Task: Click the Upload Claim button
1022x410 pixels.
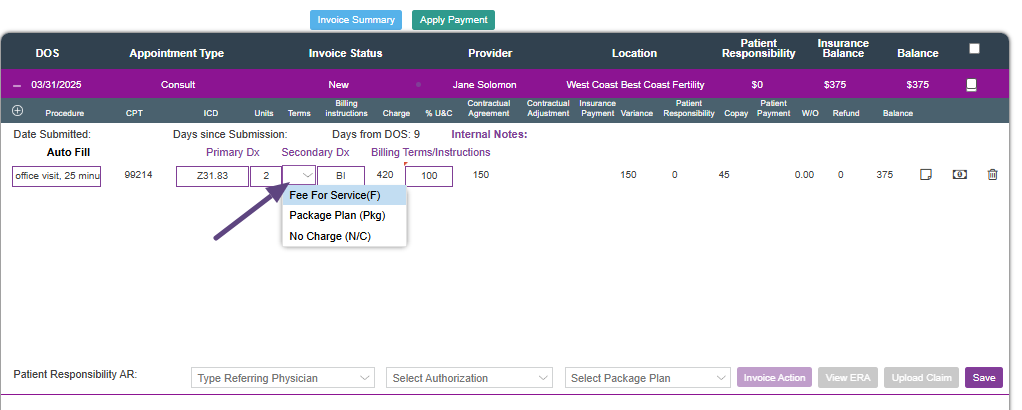Action: tap(921, 378)
